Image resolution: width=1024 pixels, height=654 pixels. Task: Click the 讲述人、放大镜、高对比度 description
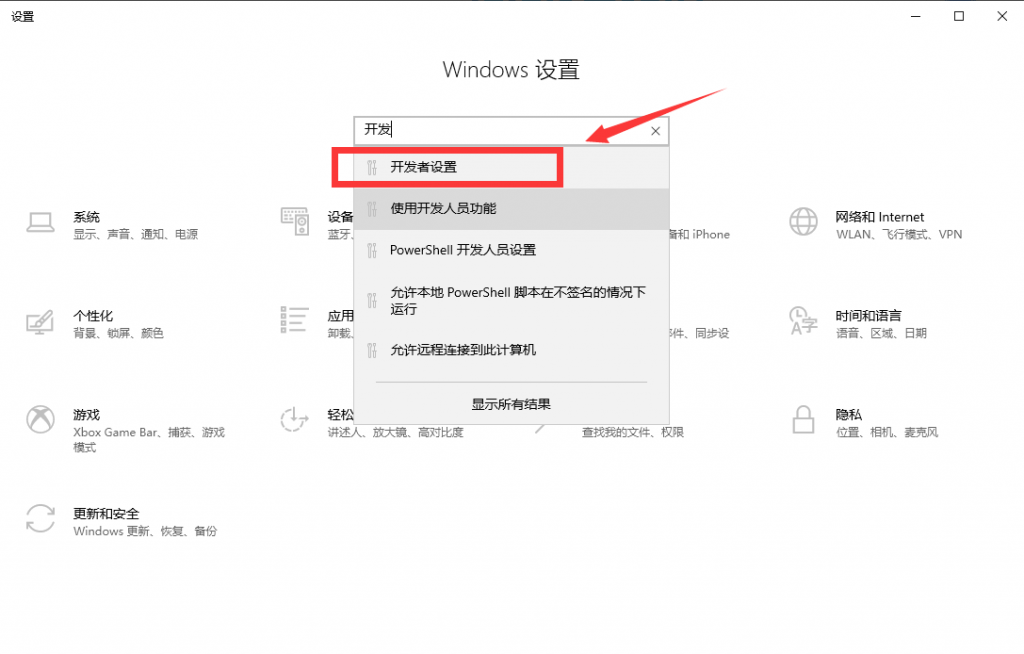[x=396, y=433]
